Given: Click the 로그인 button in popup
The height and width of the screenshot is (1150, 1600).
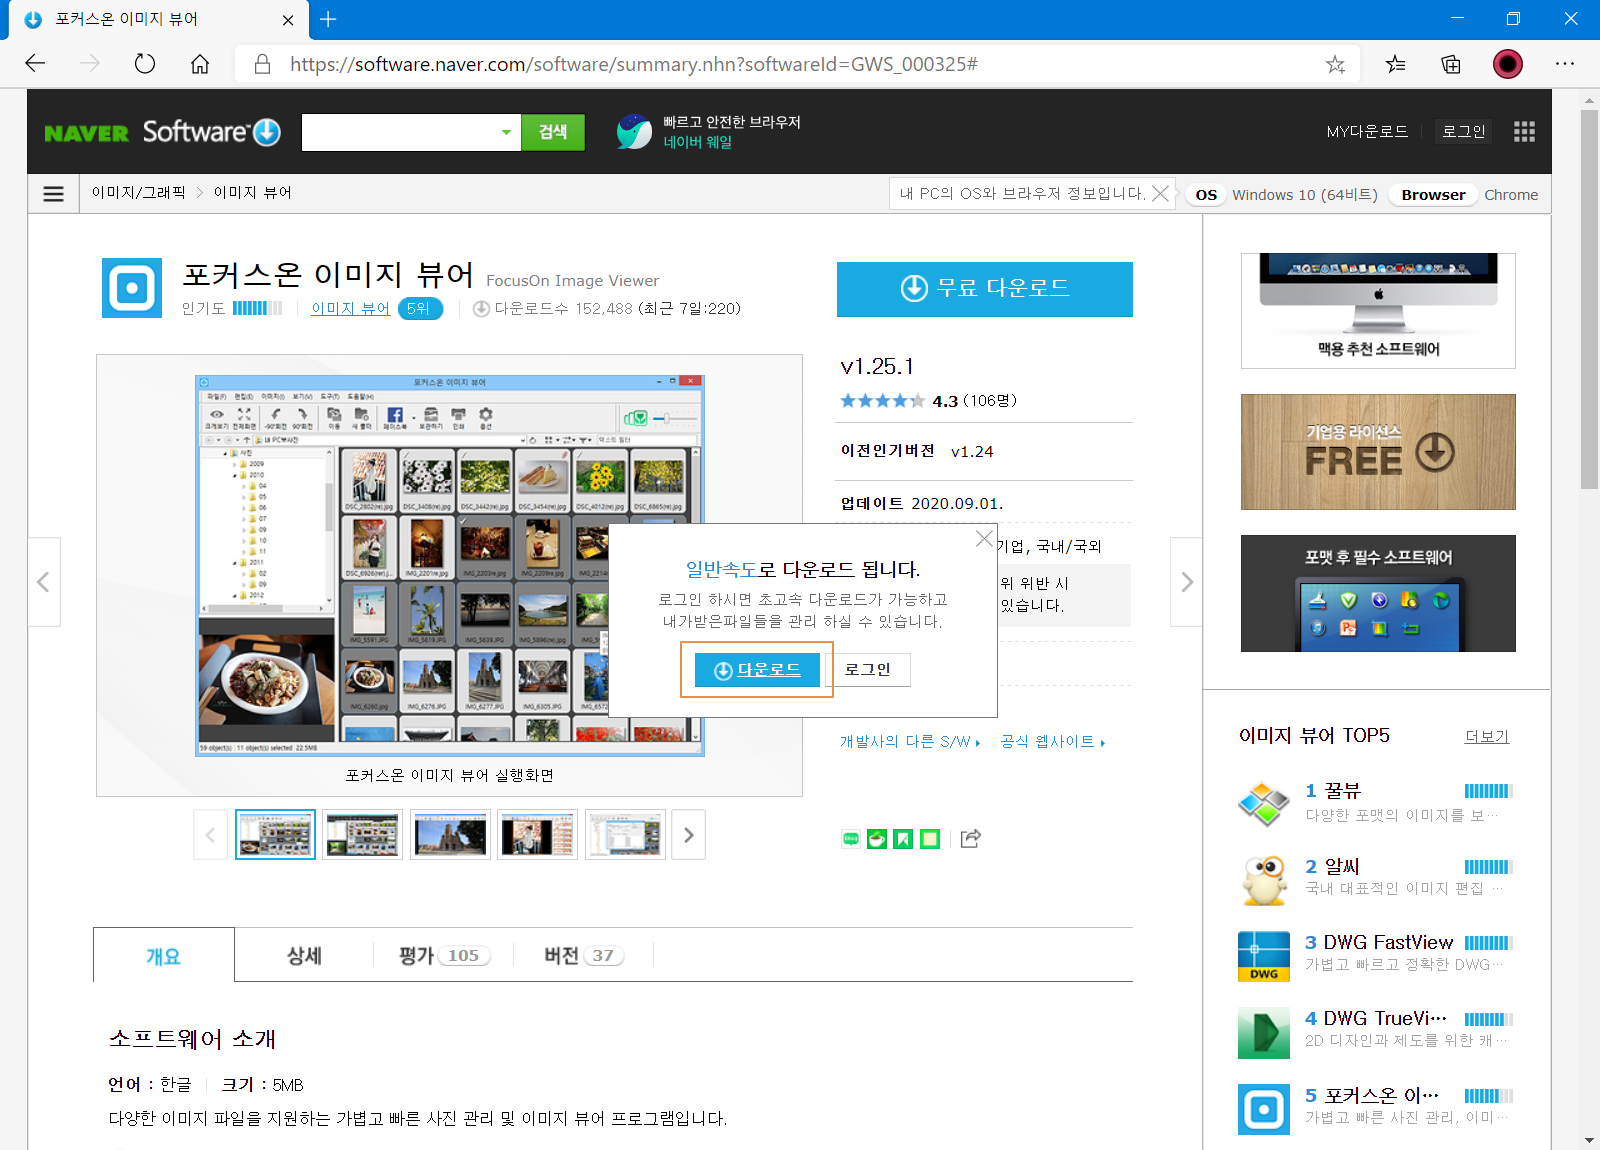Looking at the screenshot, I should coord(867,670).
